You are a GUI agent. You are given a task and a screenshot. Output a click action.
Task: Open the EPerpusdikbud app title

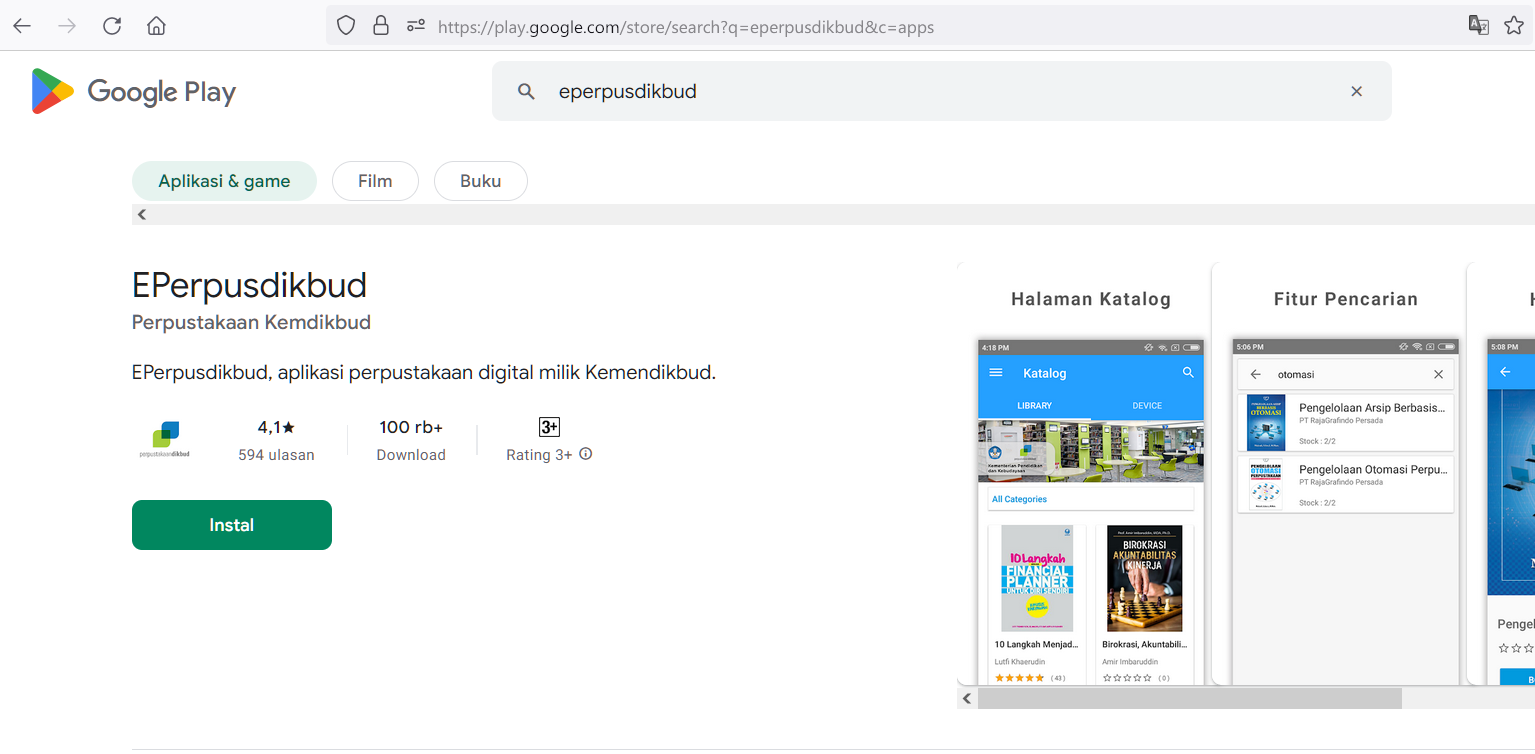(x=249, y=286)
